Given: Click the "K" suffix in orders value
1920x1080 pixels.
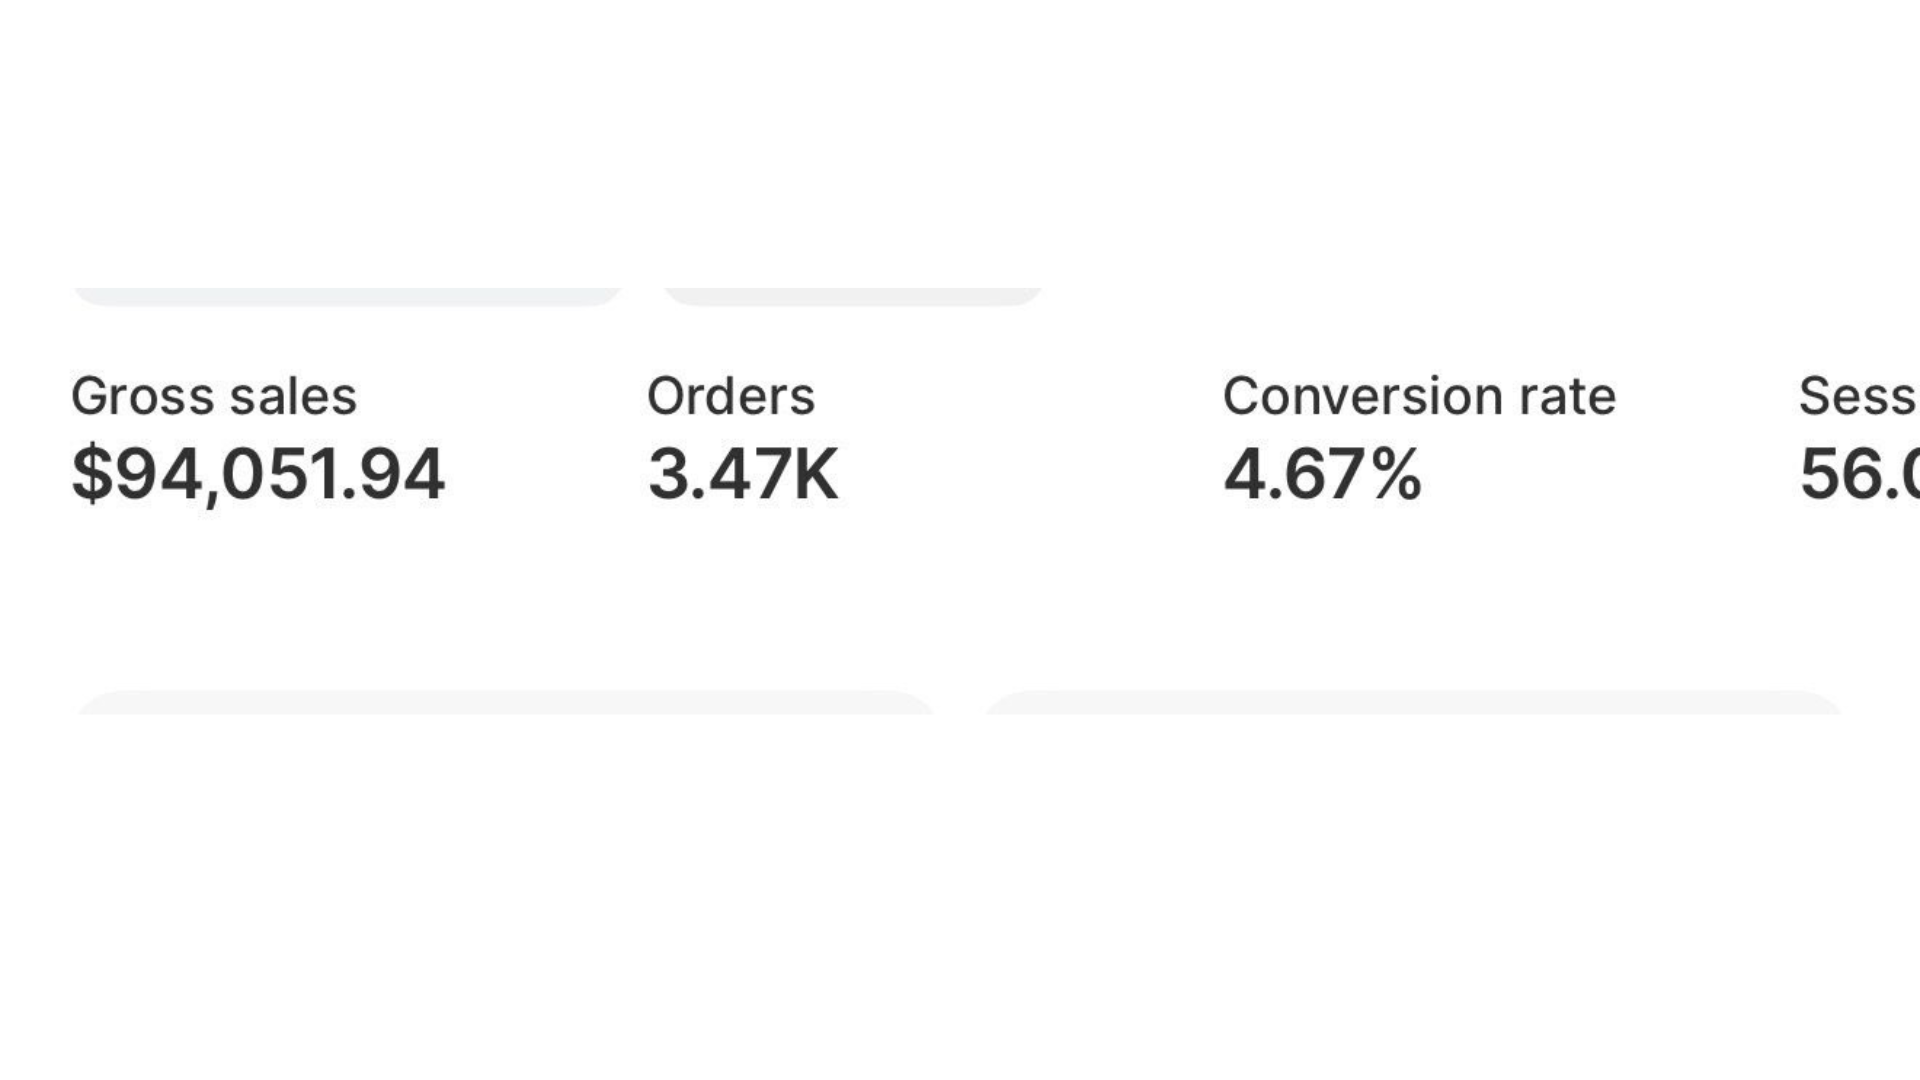Looking at the screenshot, I should 815,473.
